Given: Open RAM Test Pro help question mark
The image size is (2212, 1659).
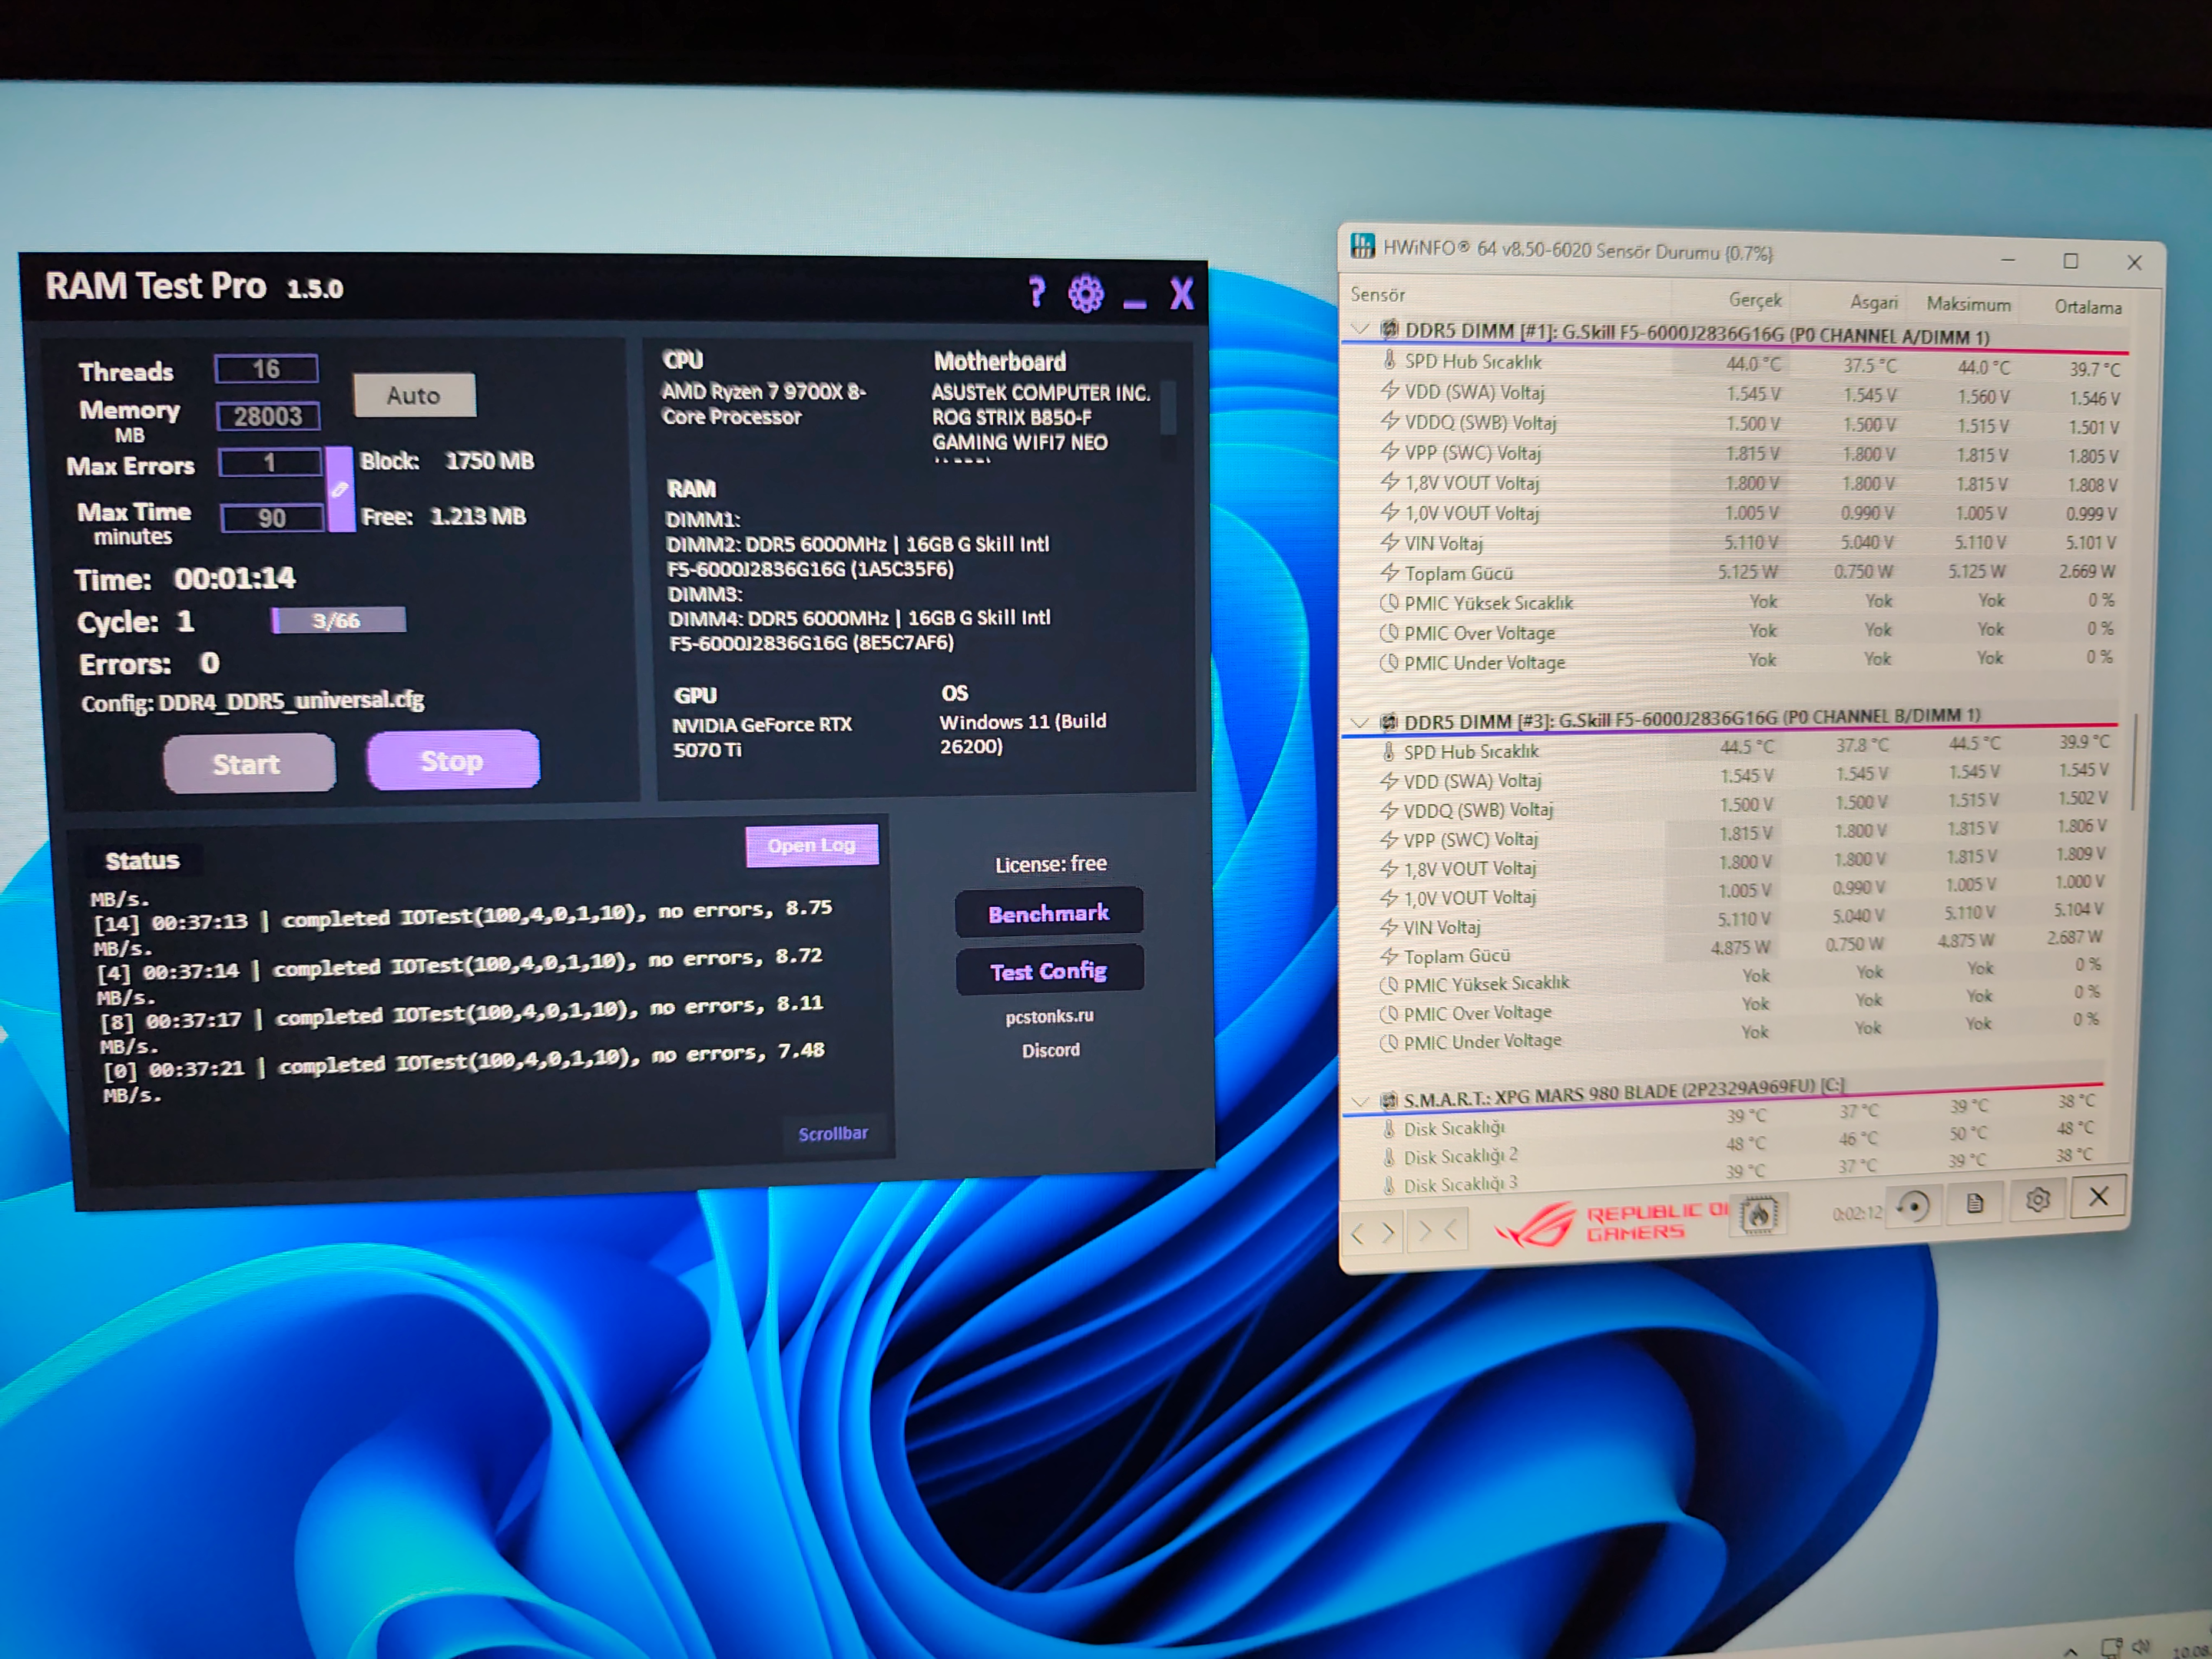Looking at the screenshot, I should click(1037, 292).
